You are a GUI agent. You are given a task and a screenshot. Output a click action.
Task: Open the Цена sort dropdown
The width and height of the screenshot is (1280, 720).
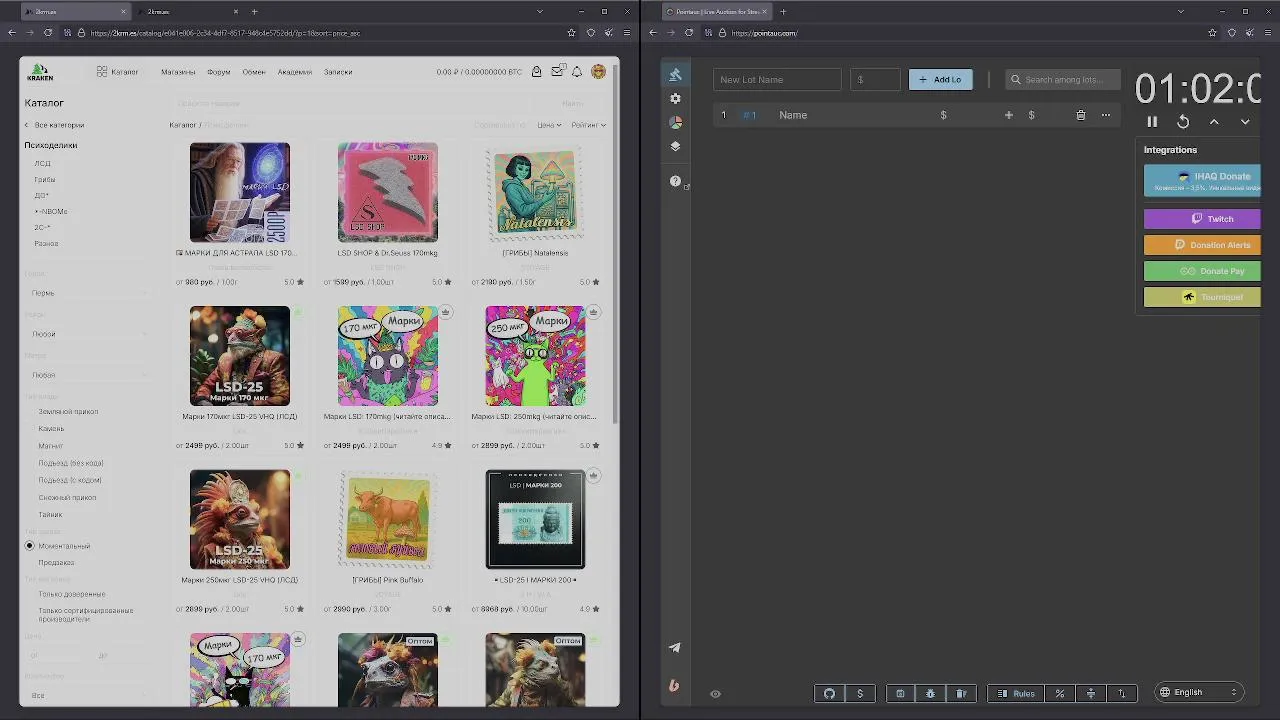(549, 125)
